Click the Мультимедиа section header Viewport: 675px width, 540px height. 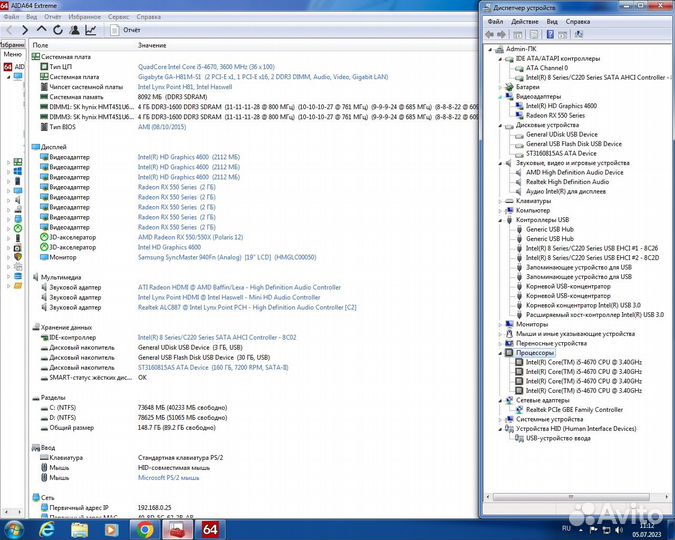[61, 277]
